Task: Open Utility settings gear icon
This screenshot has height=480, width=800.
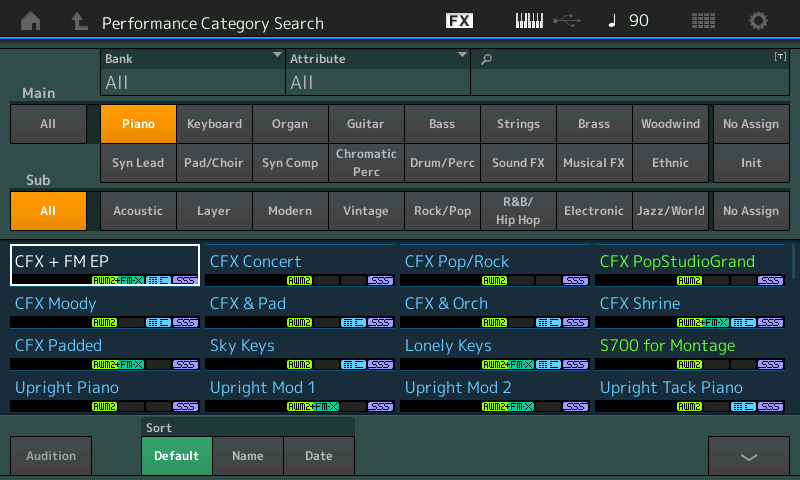Action: [x=759, y=21]
